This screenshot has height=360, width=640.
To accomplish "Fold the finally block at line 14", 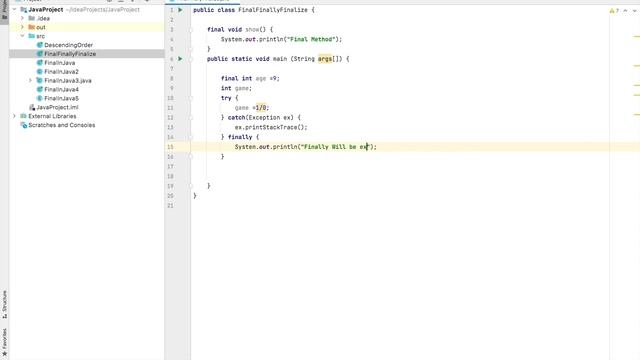I will pos(191,137).
